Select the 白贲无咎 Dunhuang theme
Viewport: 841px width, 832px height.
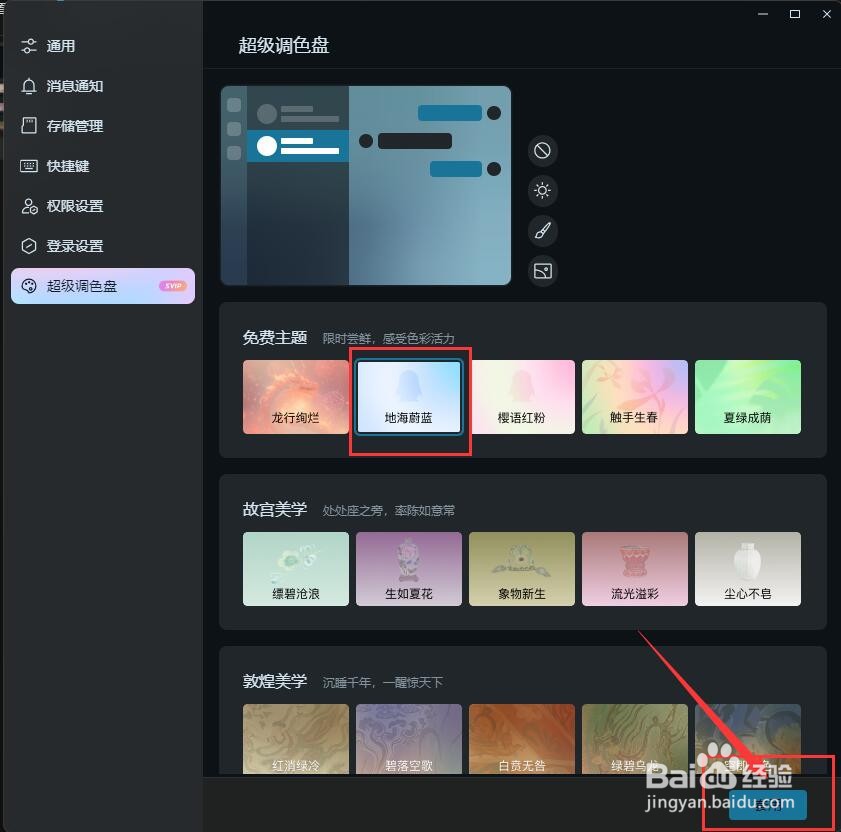click(x=522, y=740)
